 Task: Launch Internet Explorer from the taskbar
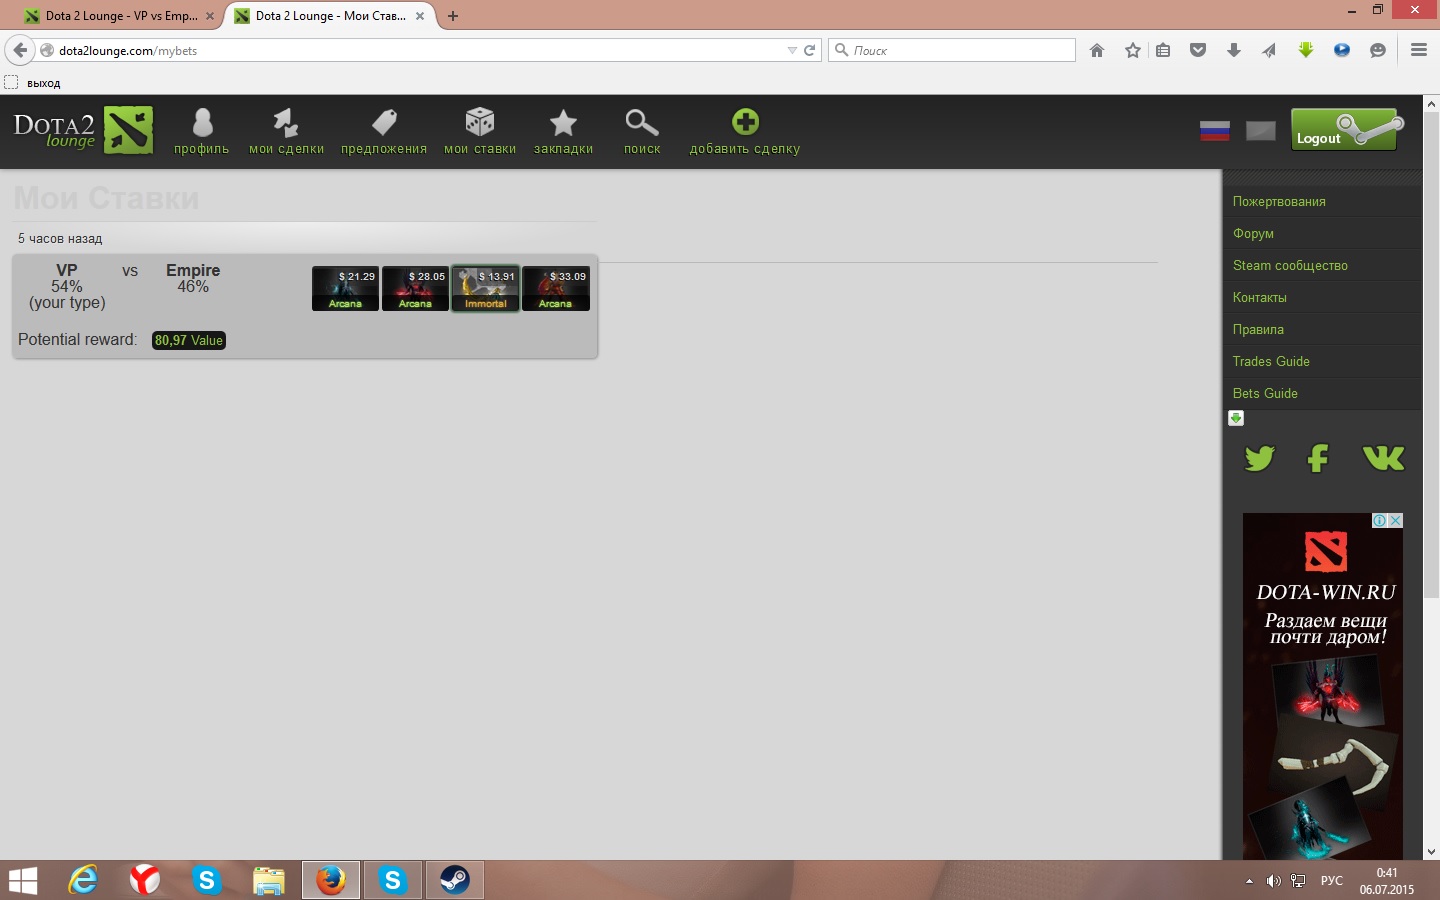coord(83,880)
